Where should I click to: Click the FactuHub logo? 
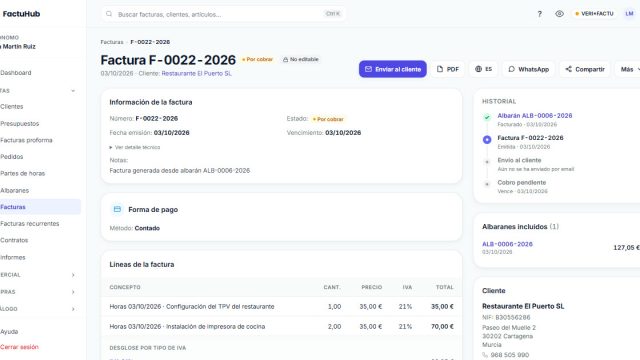click(x=21, y=14)
